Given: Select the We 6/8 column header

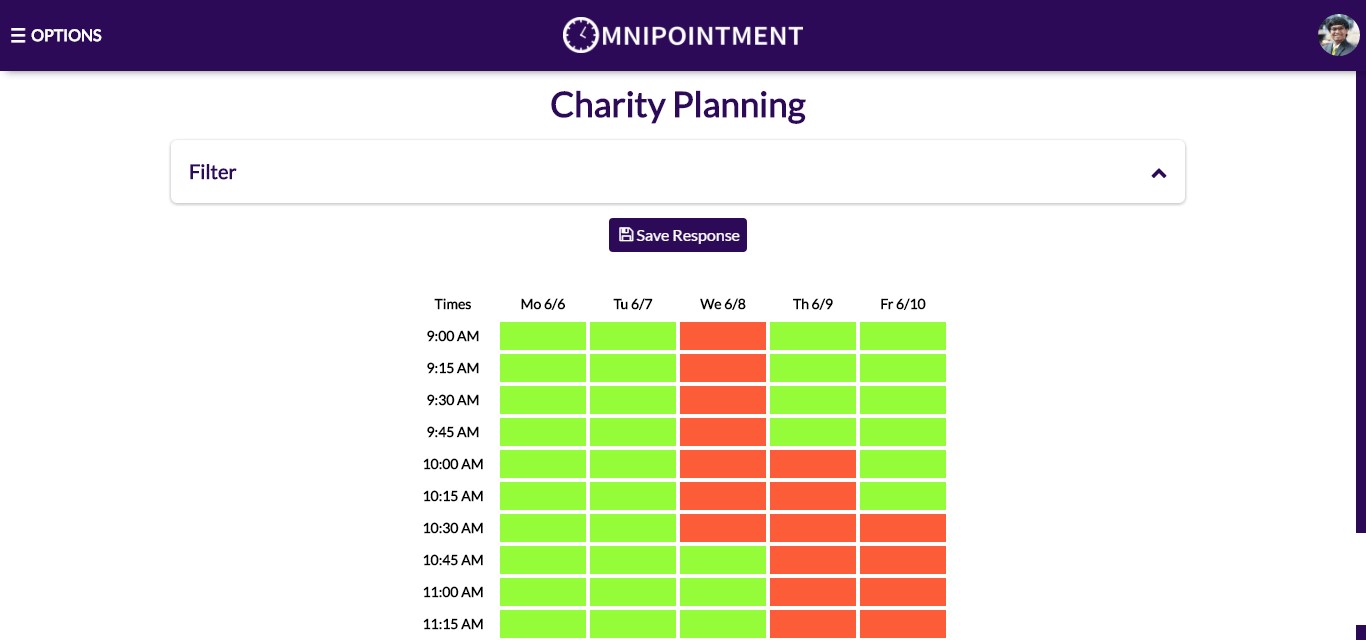Looking at the screenshot, I should [722, 304].
